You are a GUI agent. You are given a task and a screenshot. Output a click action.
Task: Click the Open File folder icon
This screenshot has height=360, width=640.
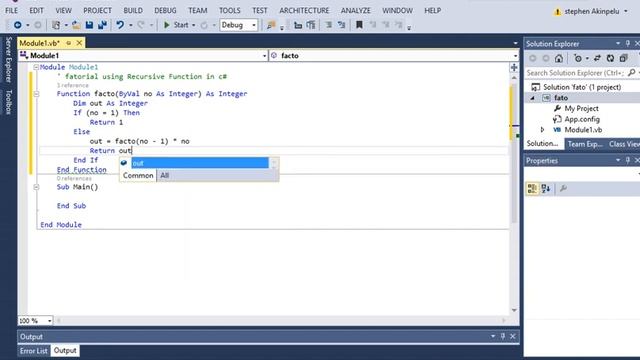(x=76, y=25)
